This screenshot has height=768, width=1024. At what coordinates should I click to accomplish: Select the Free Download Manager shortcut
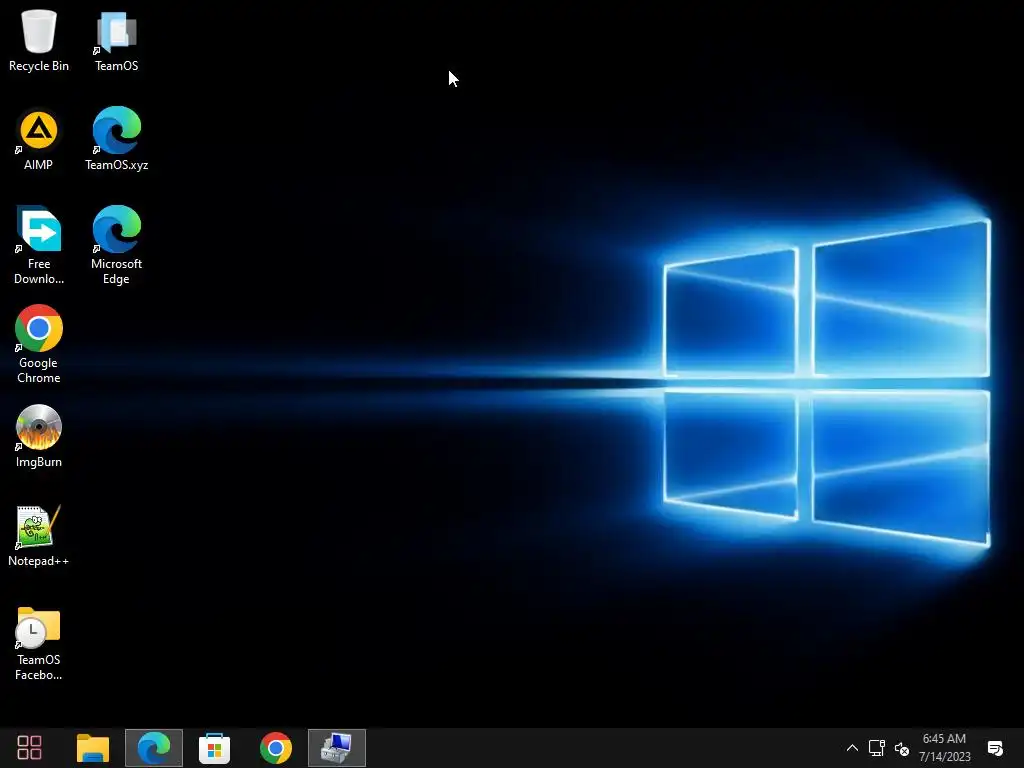pos(39,246)
